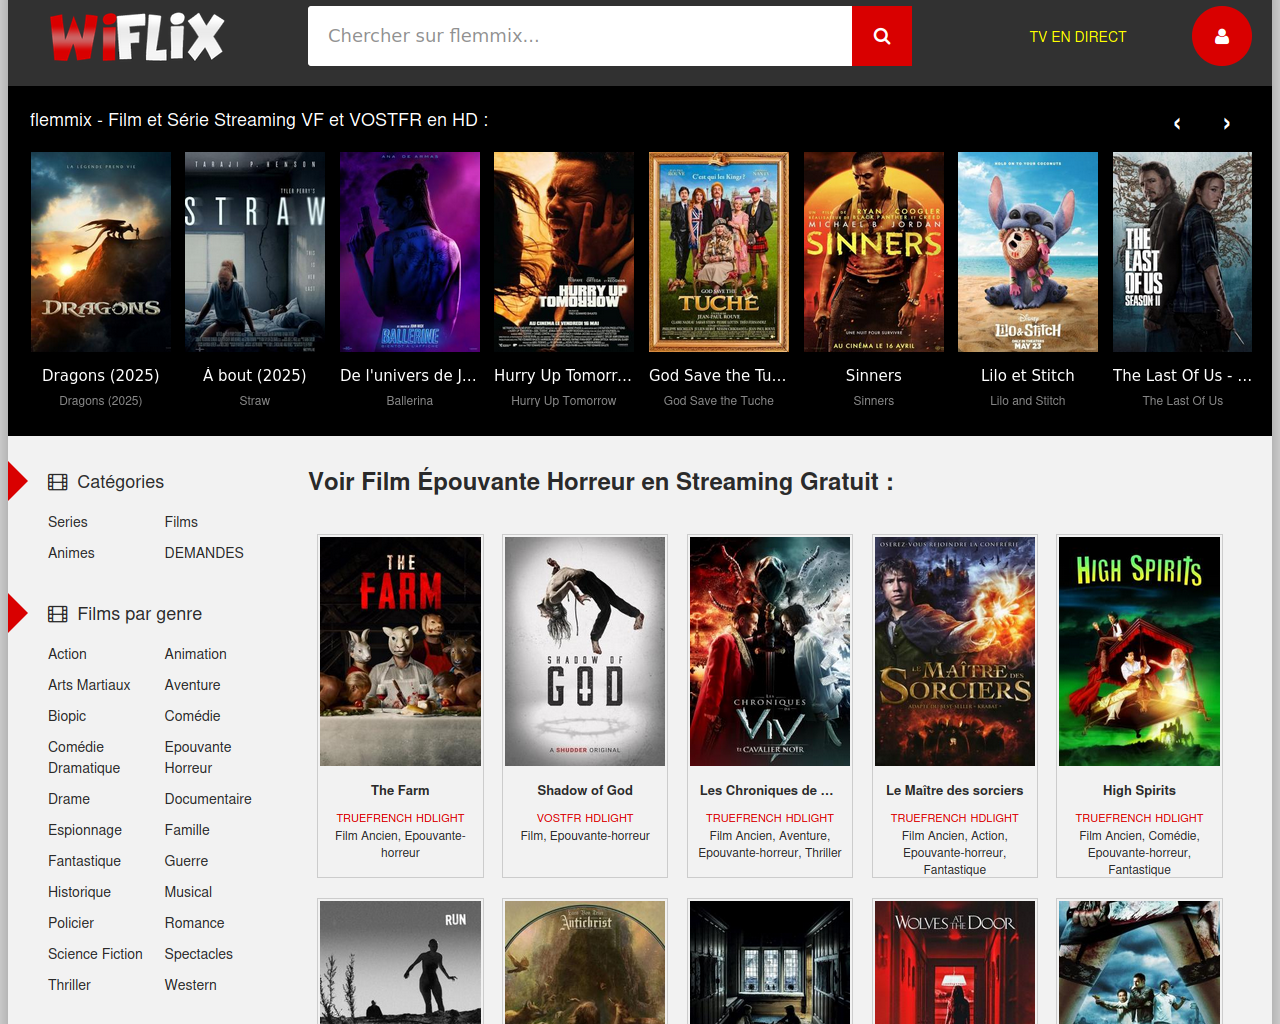Screen dimensions: 1280x1024
Task: Click the Films par genre film-strip icon
Action: coord(58,614)
